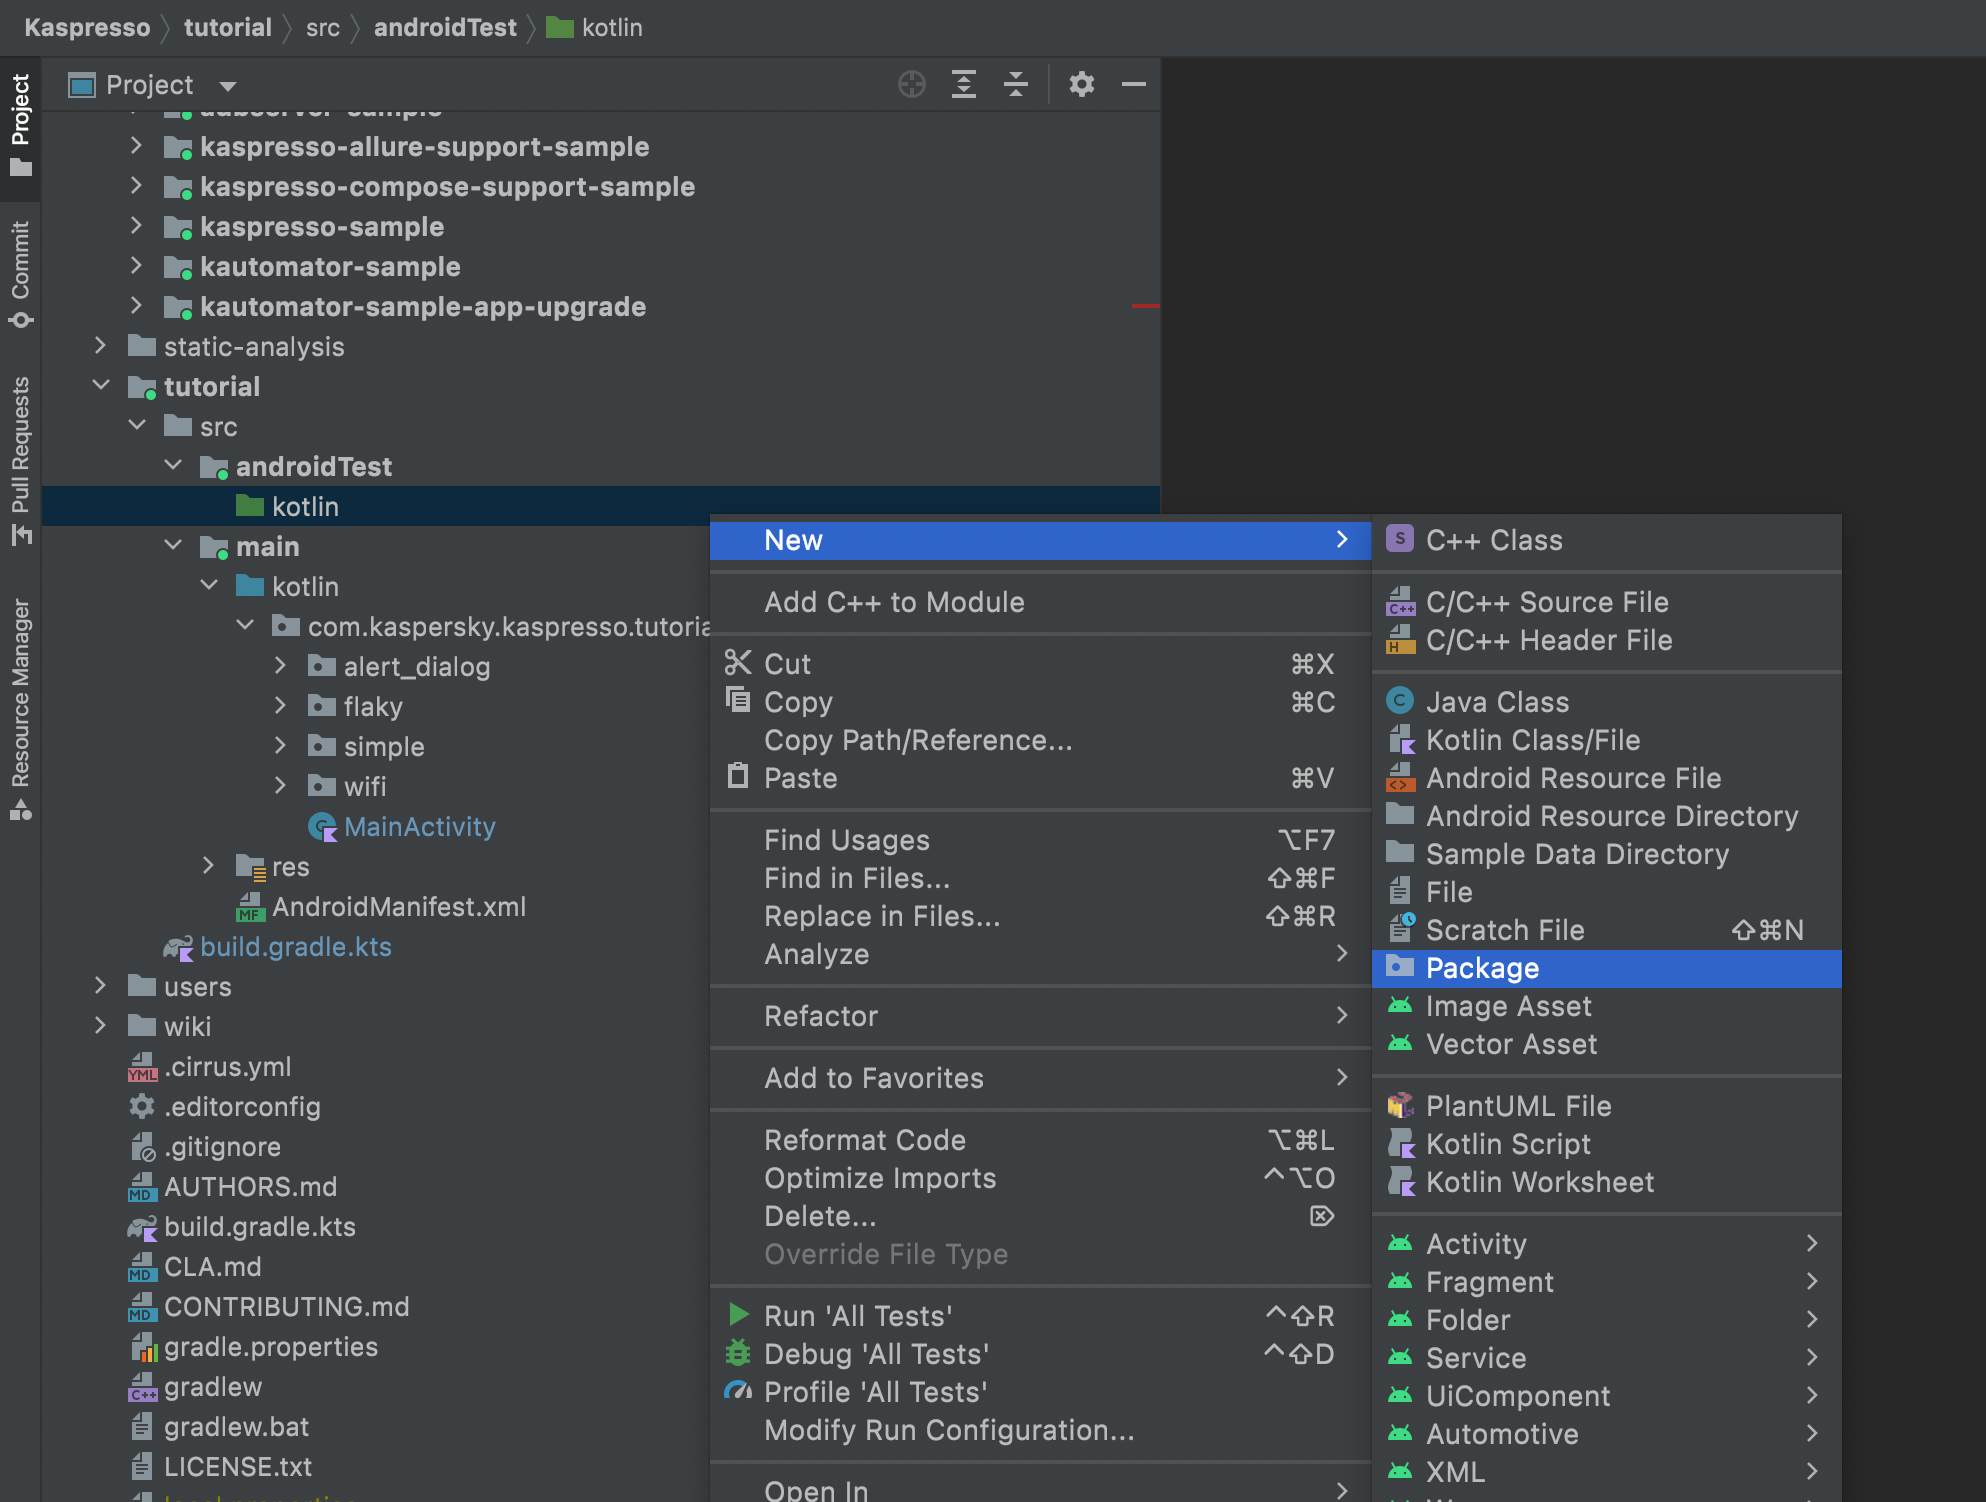The width and height of the screenshot is (1986, 1502).
Task: Expand the kautomator-sample module
Action: pyautogui.click(x=136, y=266)
